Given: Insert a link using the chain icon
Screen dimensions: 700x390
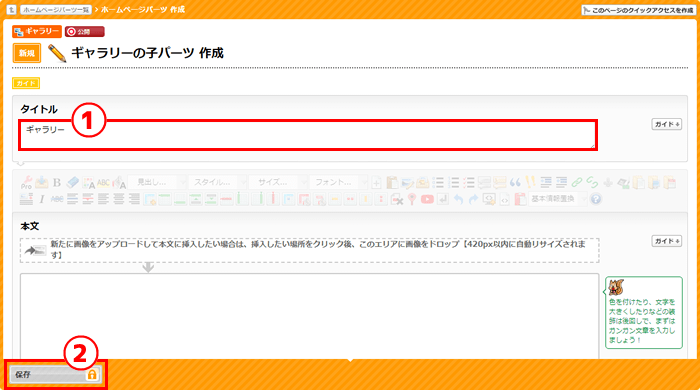Looking at the screenshot, I should pos(577,182).
